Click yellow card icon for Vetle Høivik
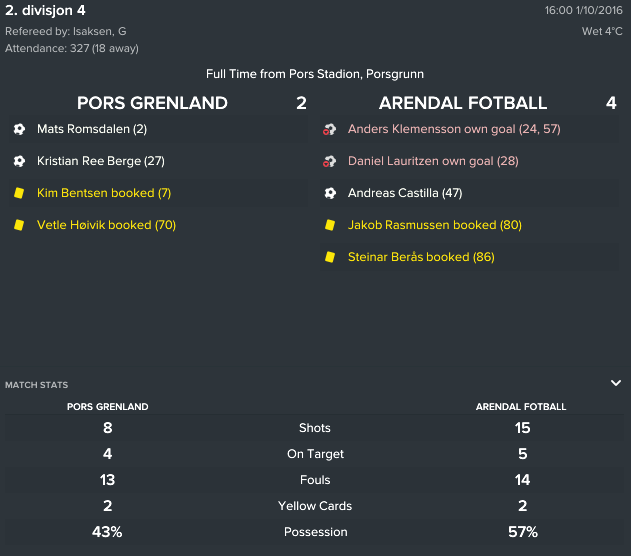The width and height of the screenshot is (631, 556). tap(19, 225)
